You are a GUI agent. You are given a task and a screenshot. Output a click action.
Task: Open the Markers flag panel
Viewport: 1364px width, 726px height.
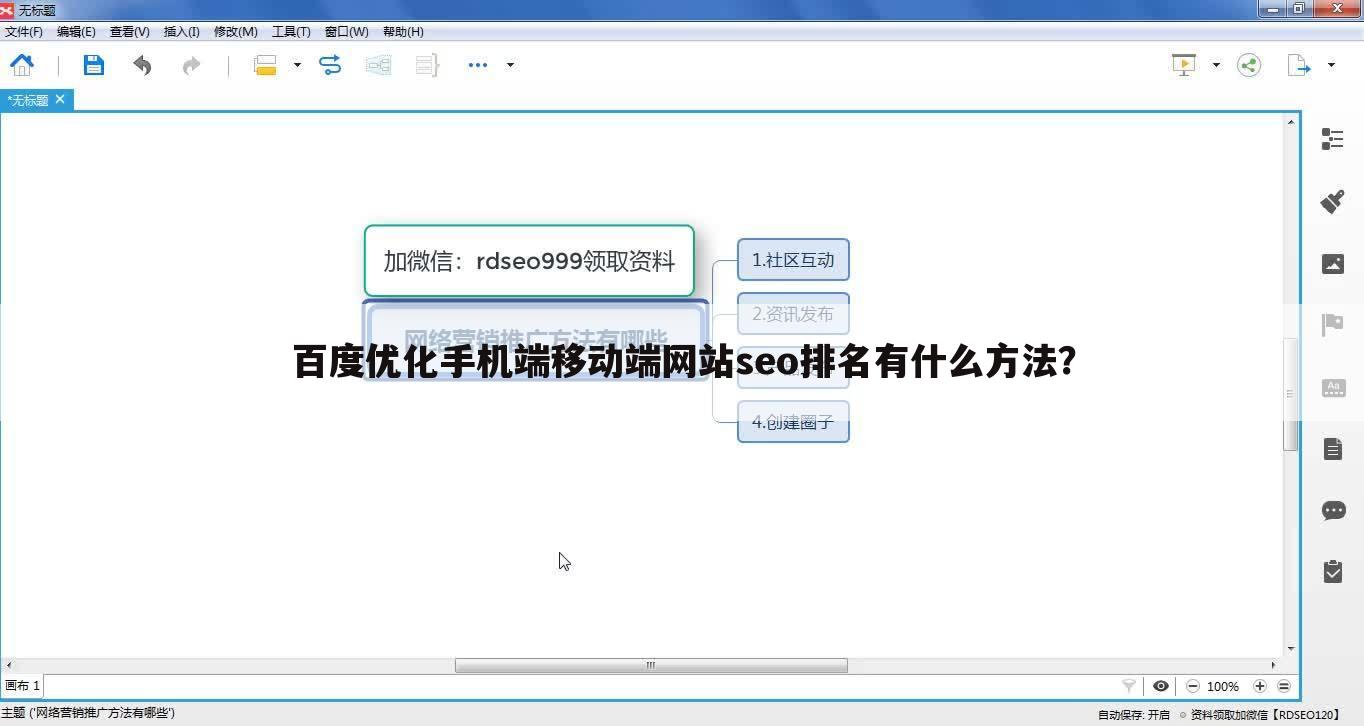coord(1333,324)
